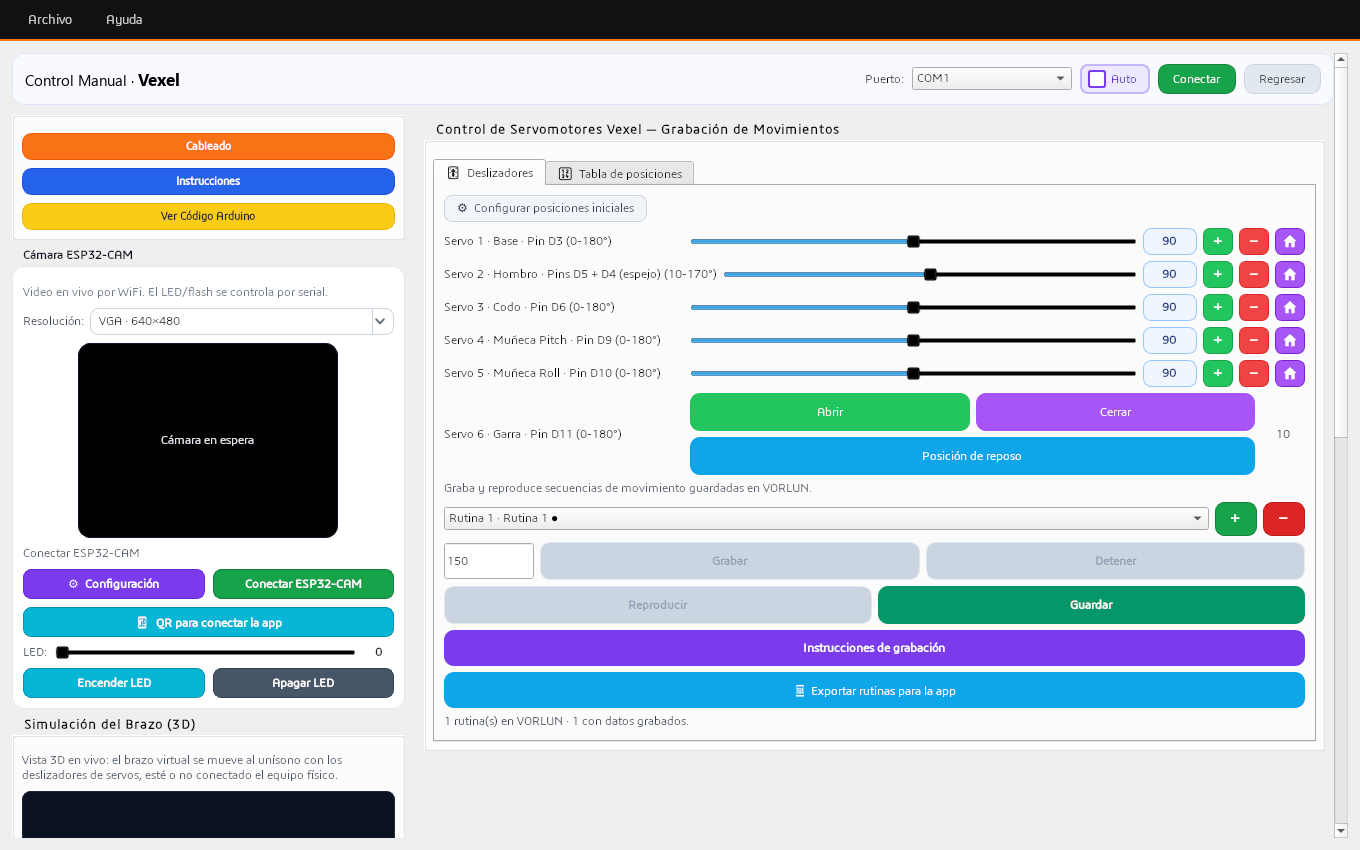Delete routine with red minus button
The width and height of the screenshot is (1360, 850).
tap(1284, 518)
